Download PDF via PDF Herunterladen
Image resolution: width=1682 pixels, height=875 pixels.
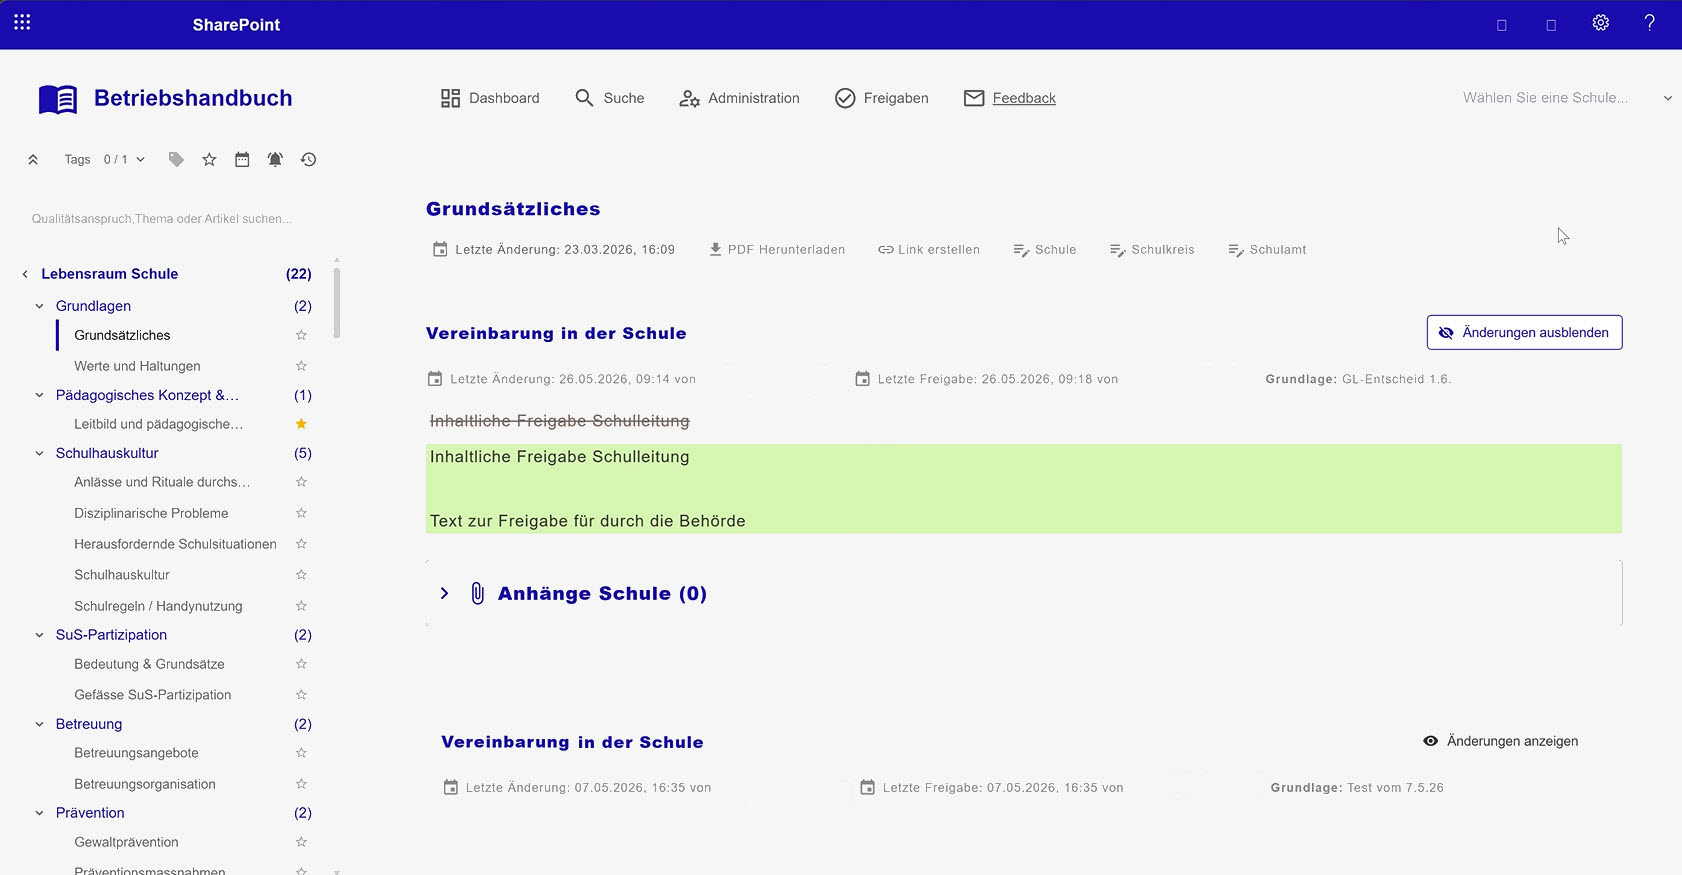click(x=777, y=249)
